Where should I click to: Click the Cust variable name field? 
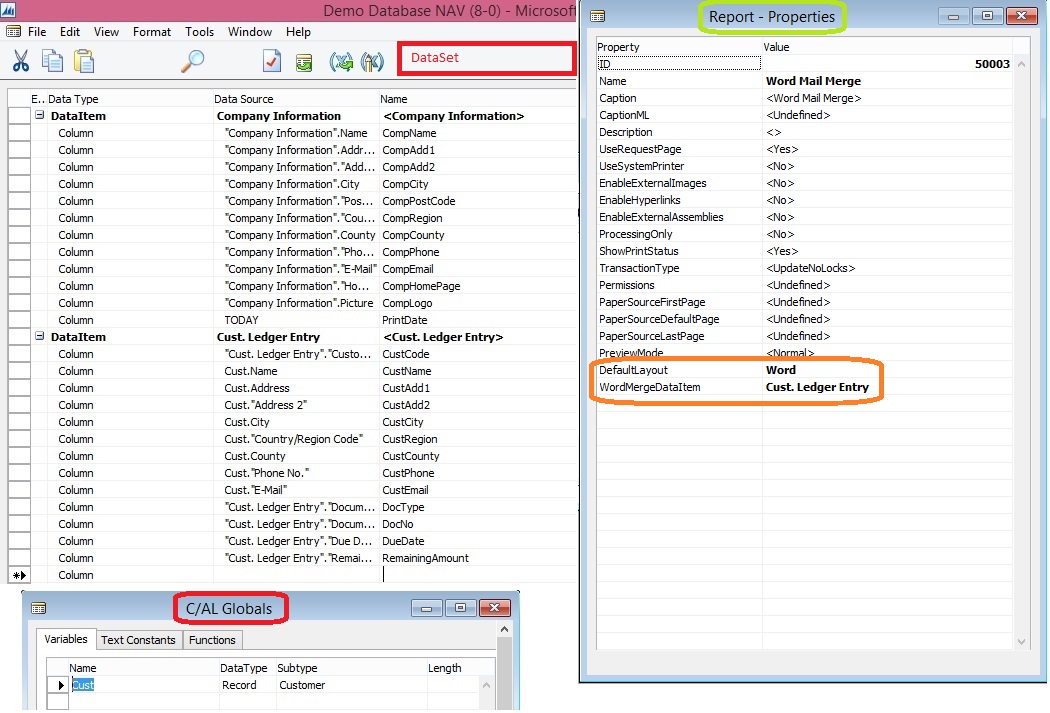84,685
